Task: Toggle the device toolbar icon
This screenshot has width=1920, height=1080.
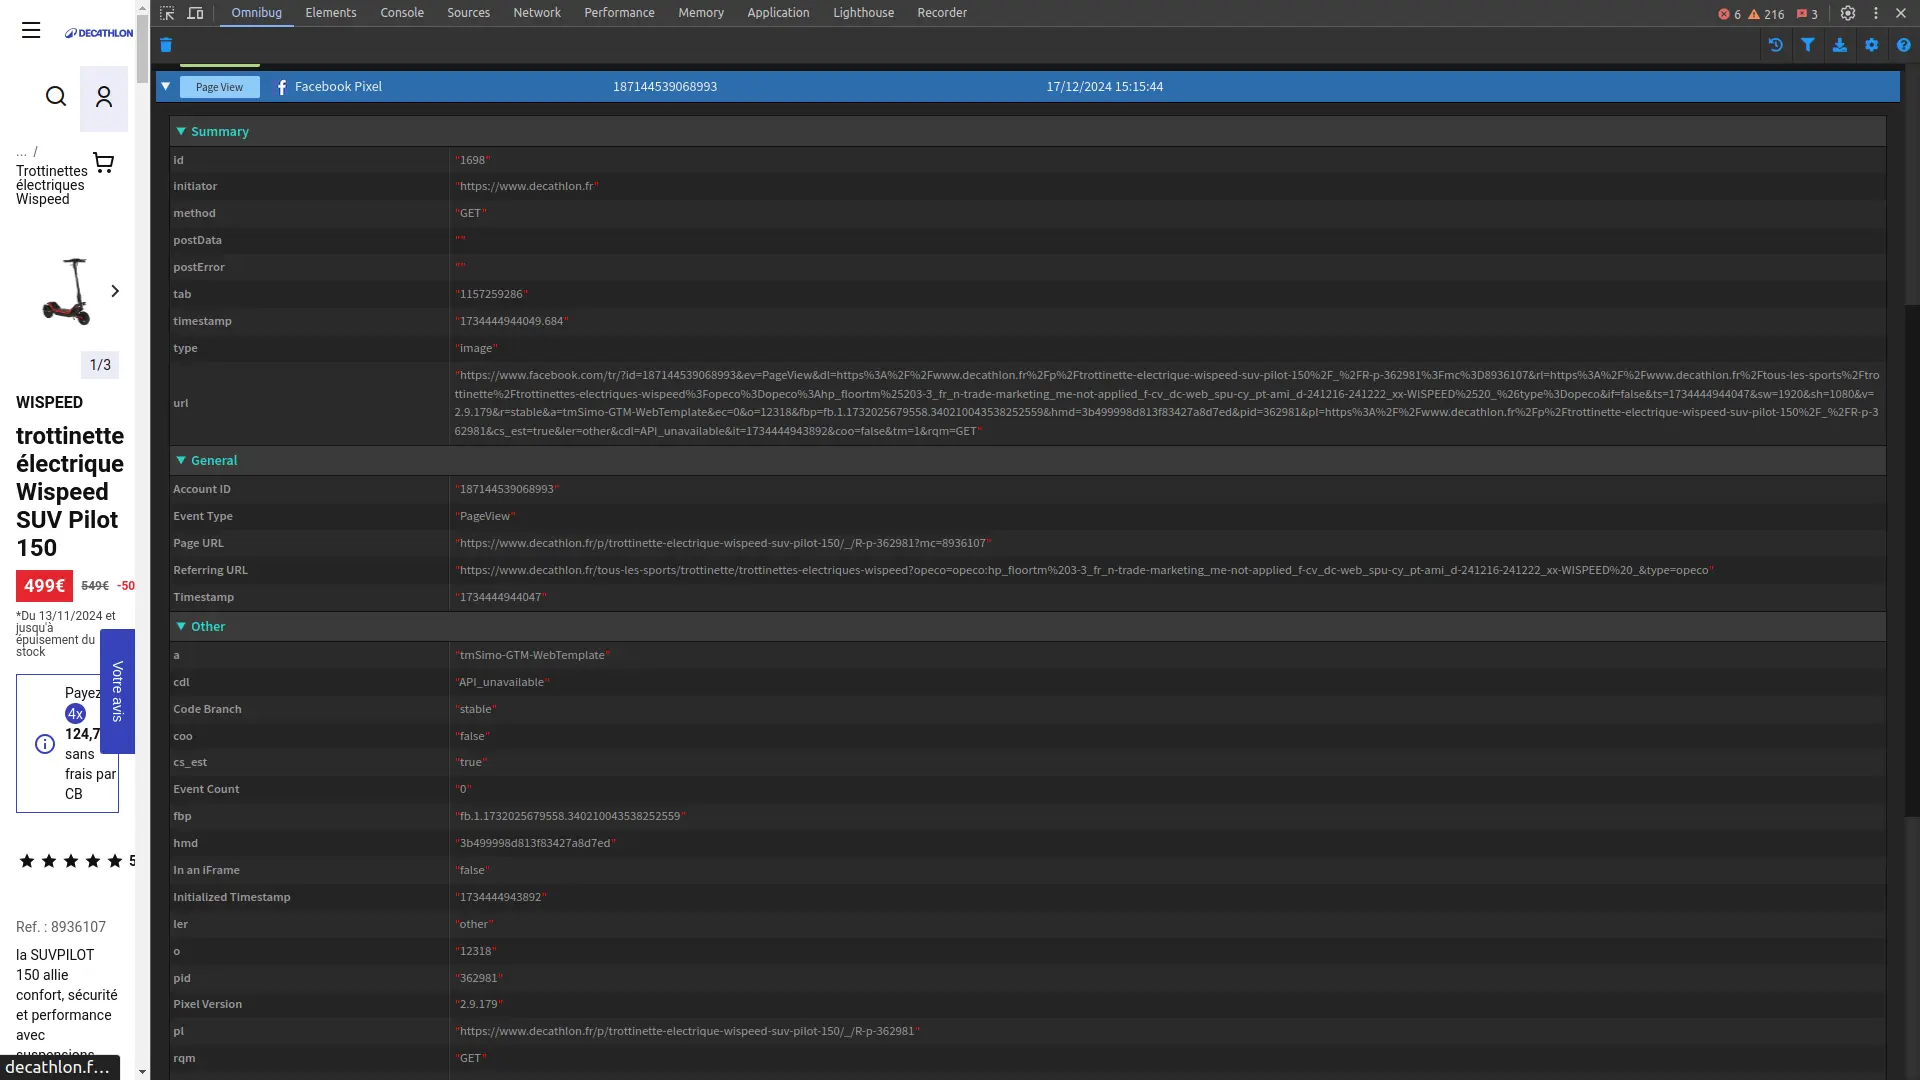Action: tap(195, 13)
